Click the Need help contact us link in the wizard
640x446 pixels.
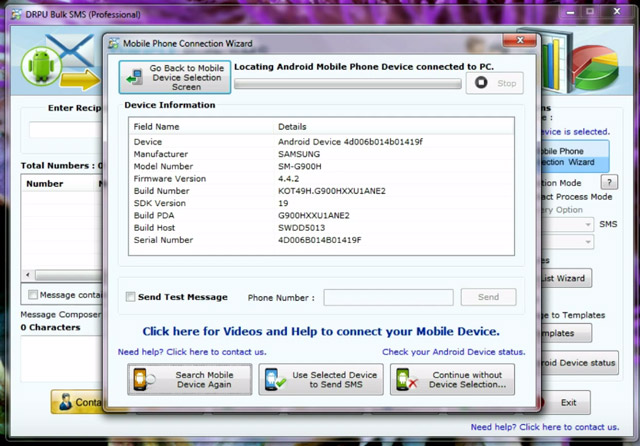click(192, 352)
